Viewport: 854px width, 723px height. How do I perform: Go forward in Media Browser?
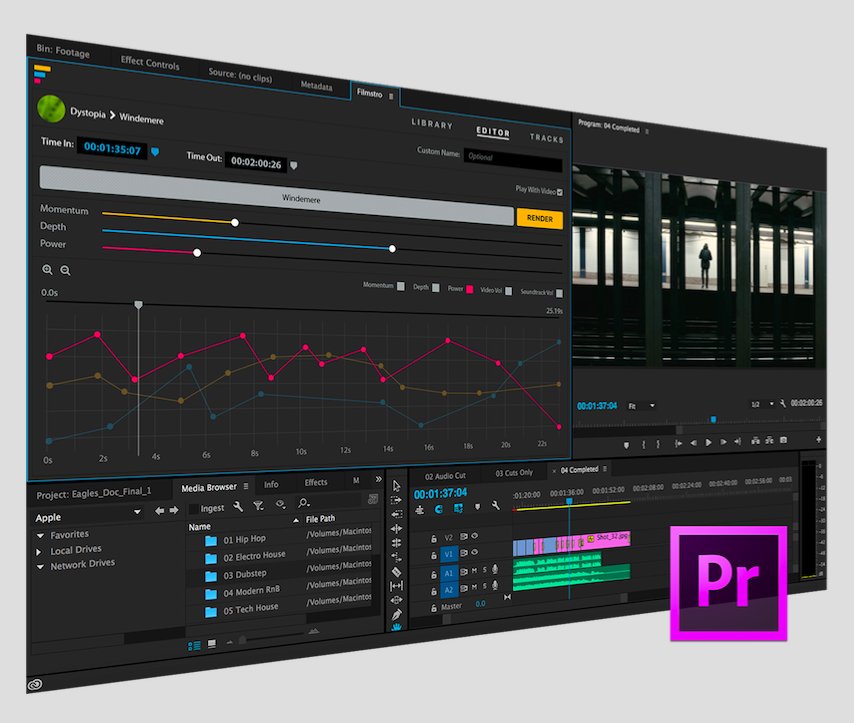tap(174, 510)
